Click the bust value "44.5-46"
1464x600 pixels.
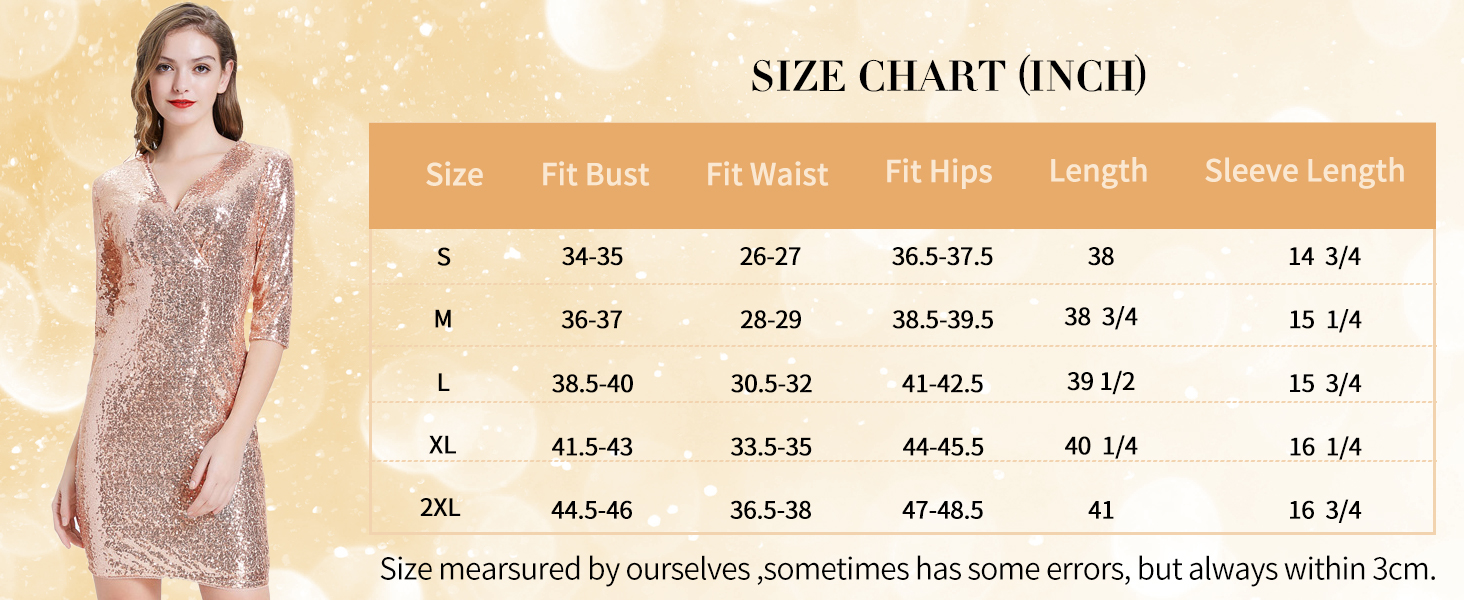[x=592, y=510]
